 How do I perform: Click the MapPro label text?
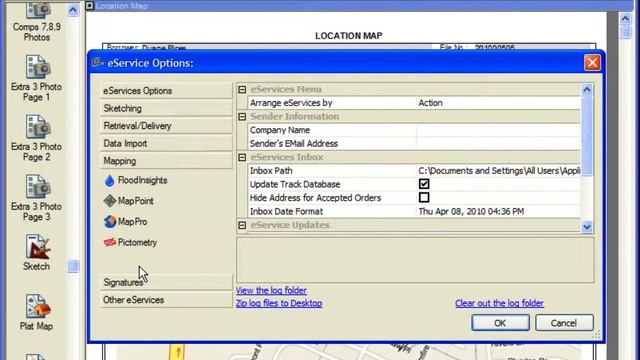click(x=132, y=222)
